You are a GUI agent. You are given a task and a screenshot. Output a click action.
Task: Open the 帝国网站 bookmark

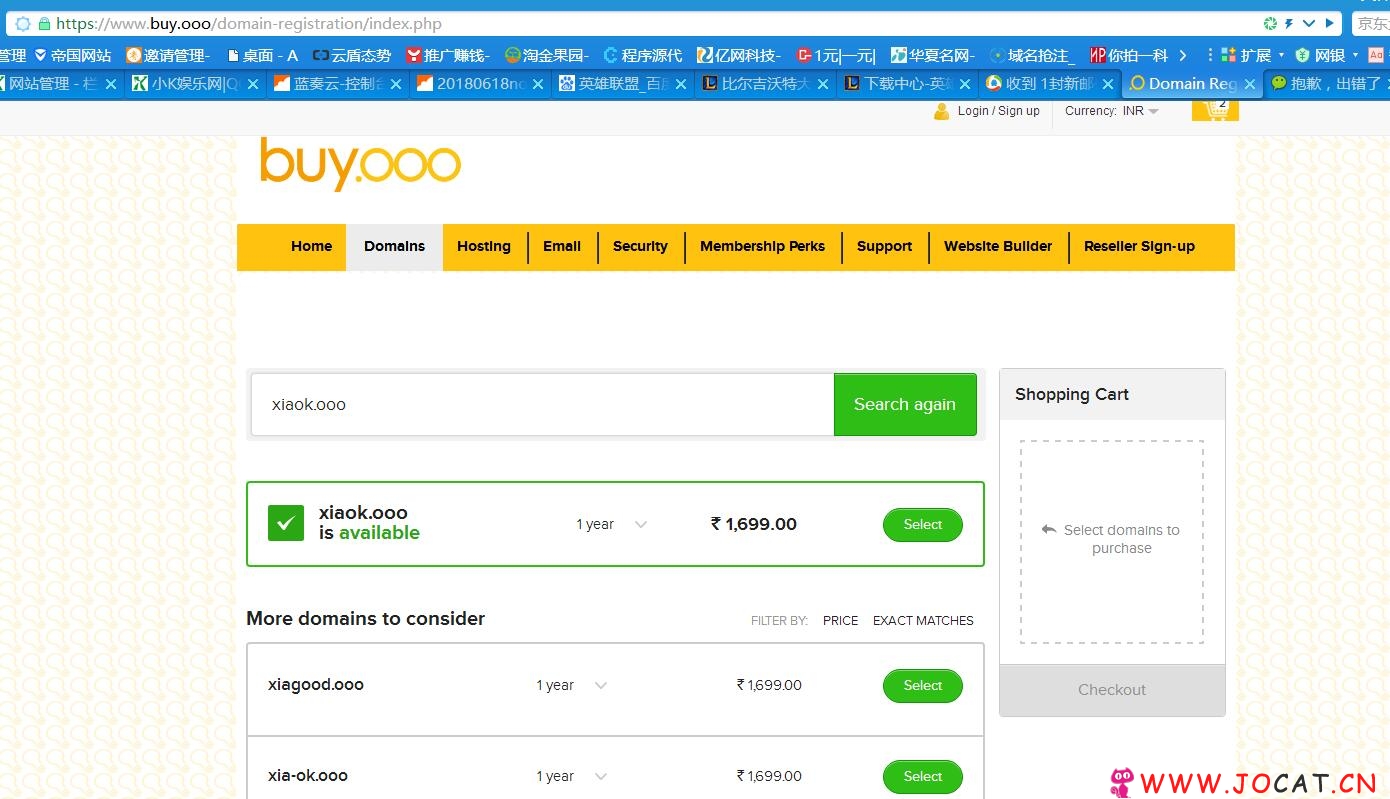click(x=73, y=55)
